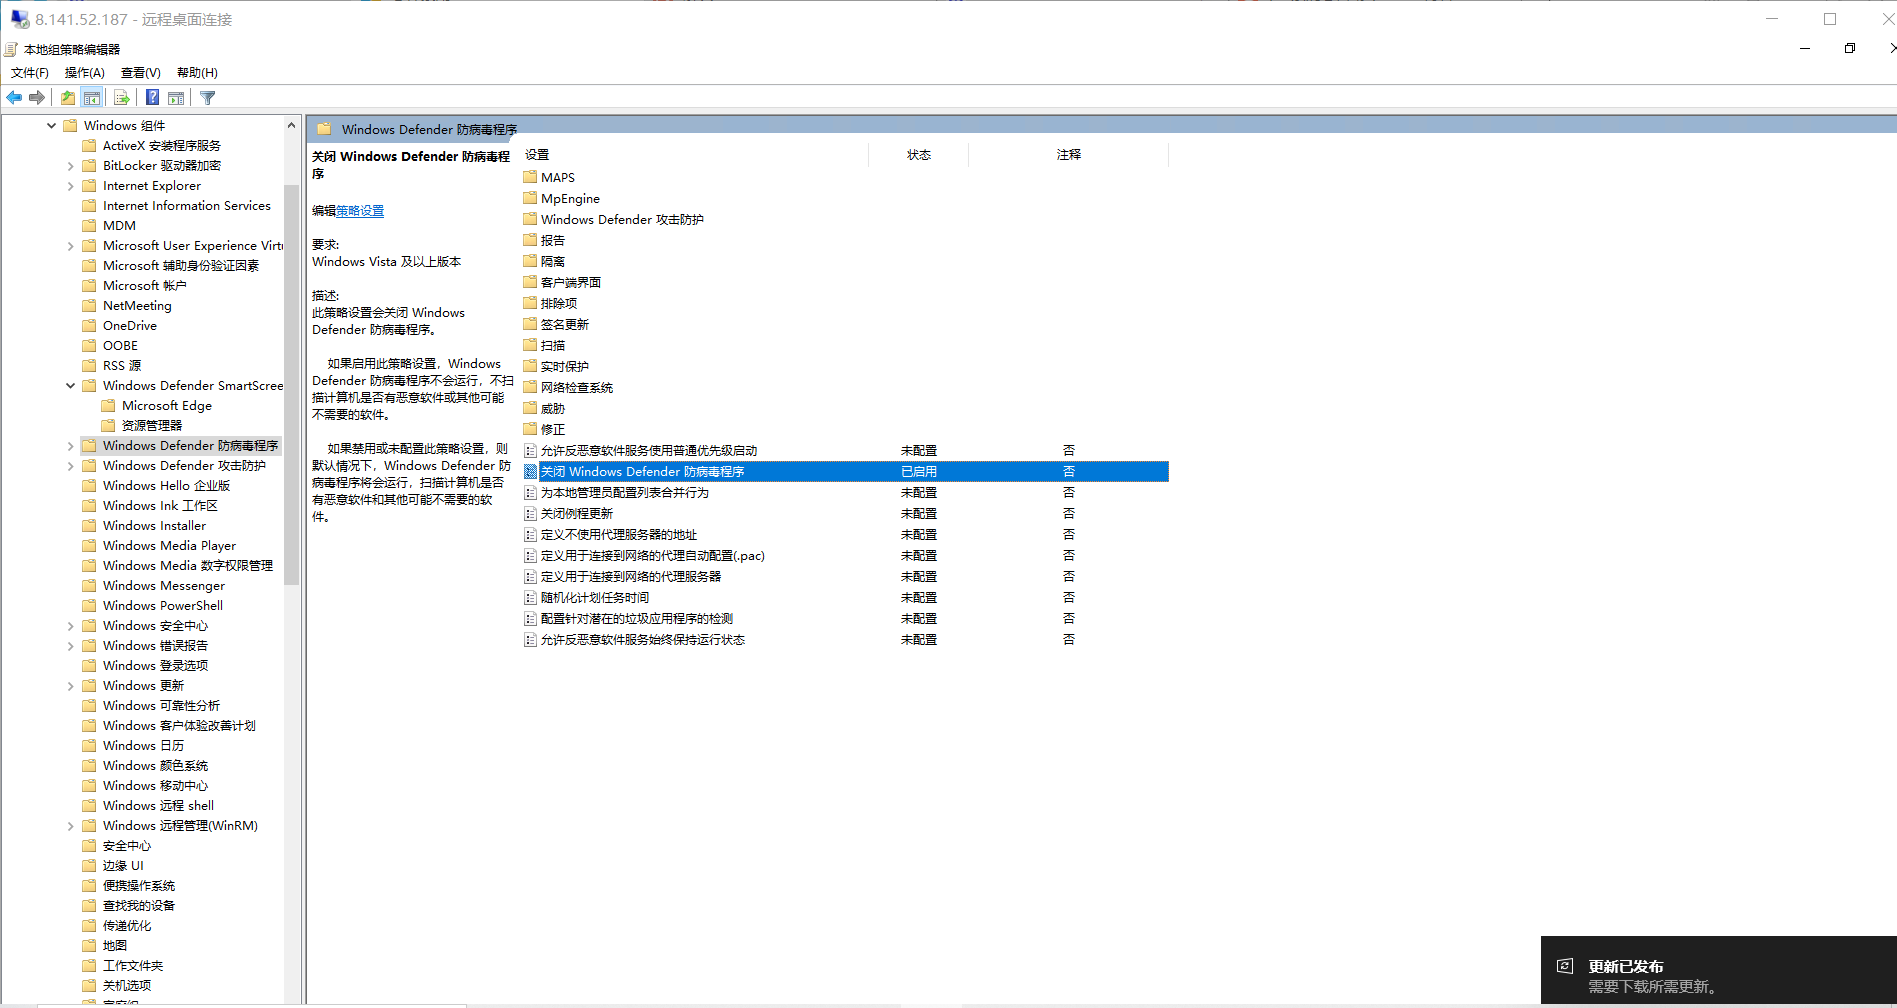This screenshot has height=1008, width=1897.
Task: Open the MpEngine folder icon
Action: (x=530, y=198)
